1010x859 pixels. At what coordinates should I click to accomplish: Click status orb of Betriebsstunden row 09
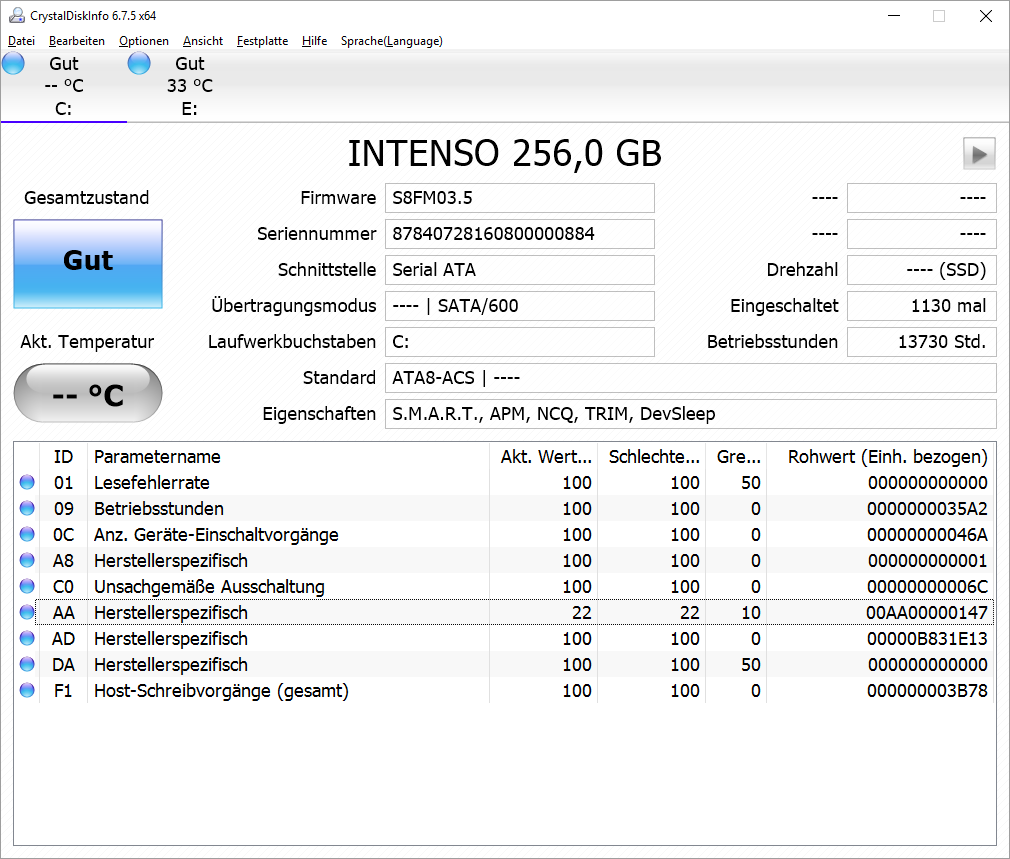coord(27,508)
